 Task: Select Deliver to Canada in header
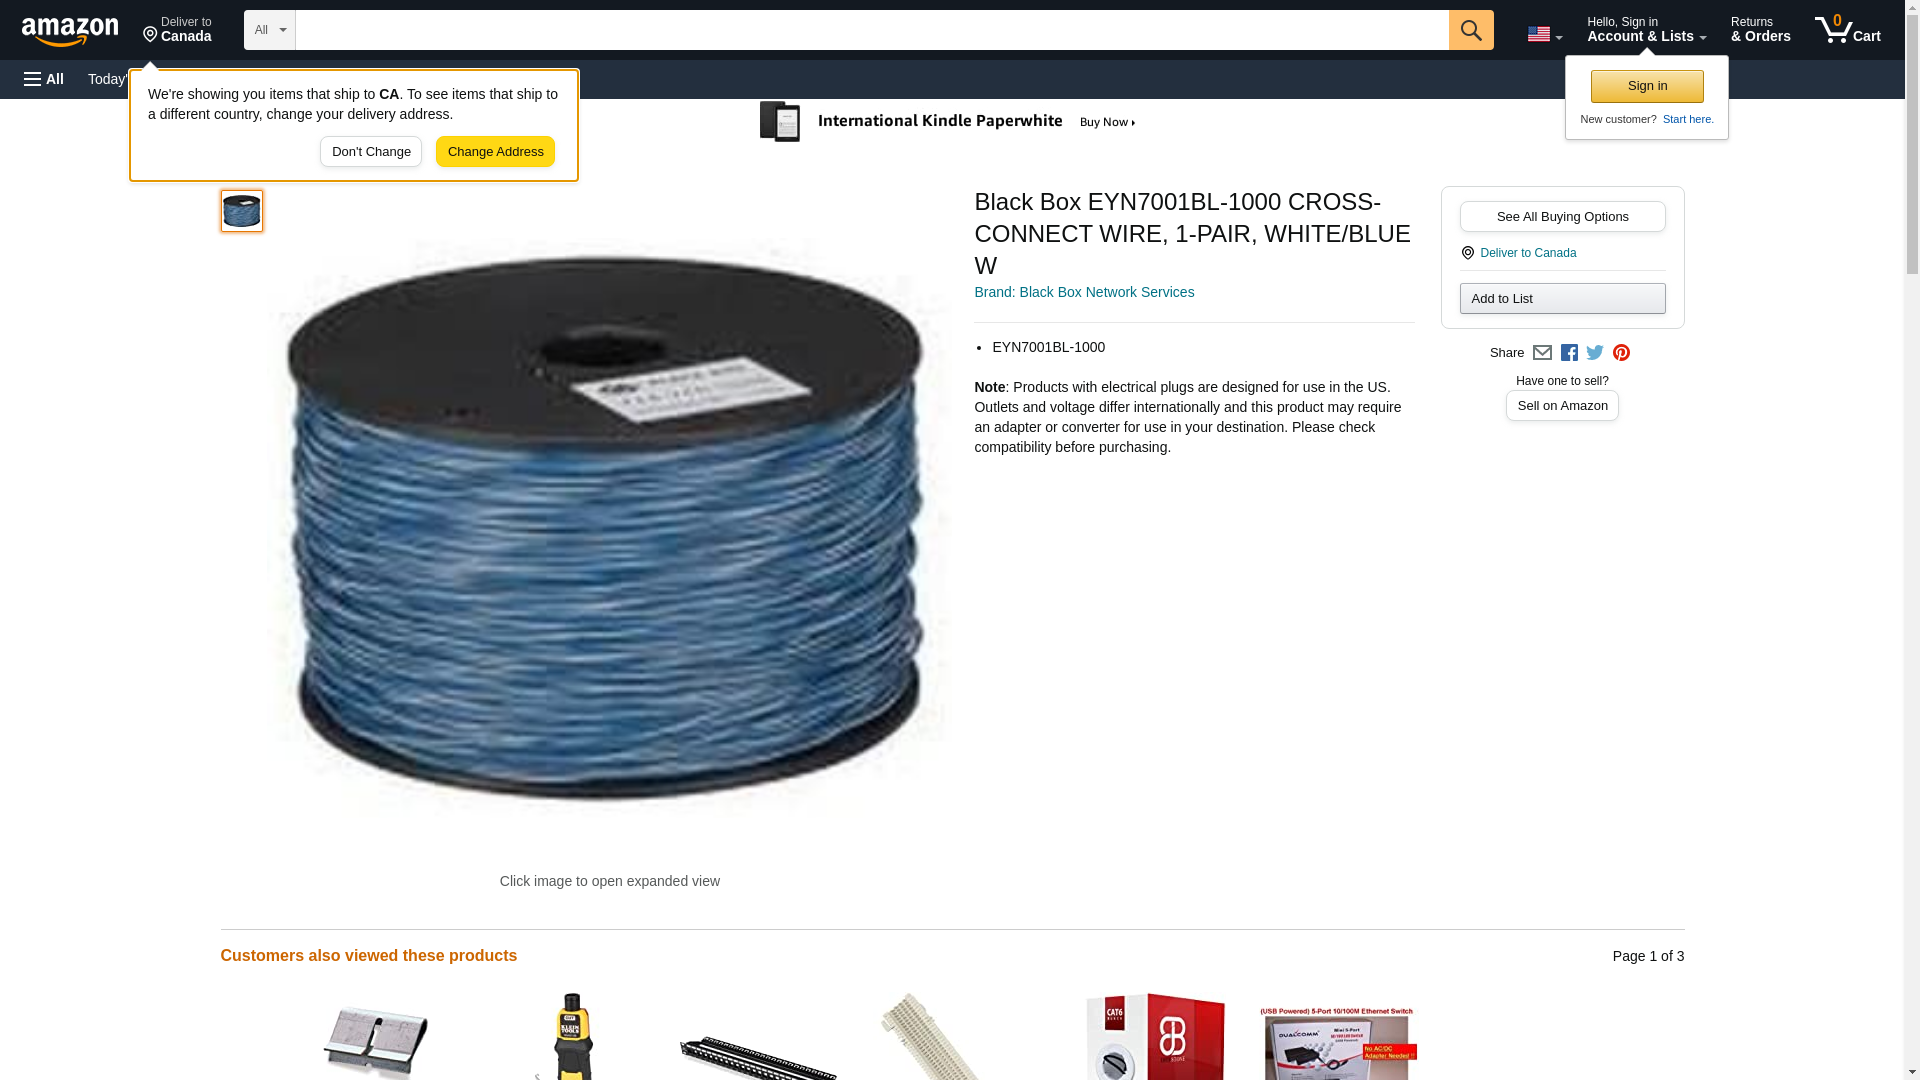177,29
